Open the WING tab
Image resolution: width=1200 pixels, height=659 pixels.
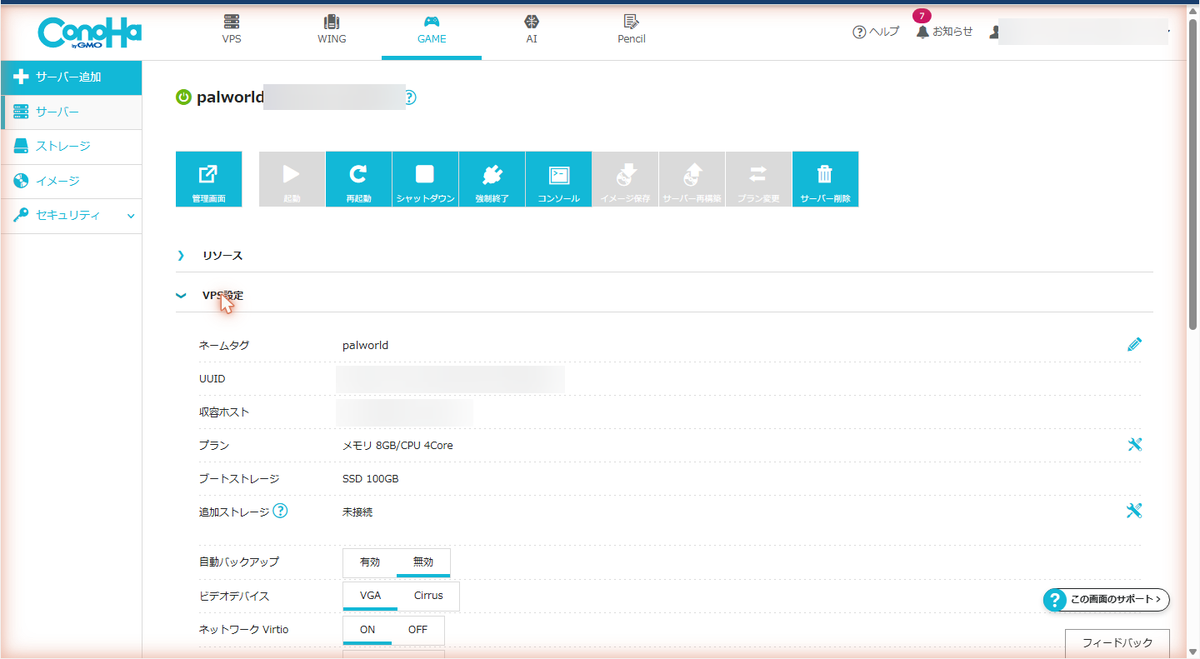pyautogui.click(x=332, y=30)
